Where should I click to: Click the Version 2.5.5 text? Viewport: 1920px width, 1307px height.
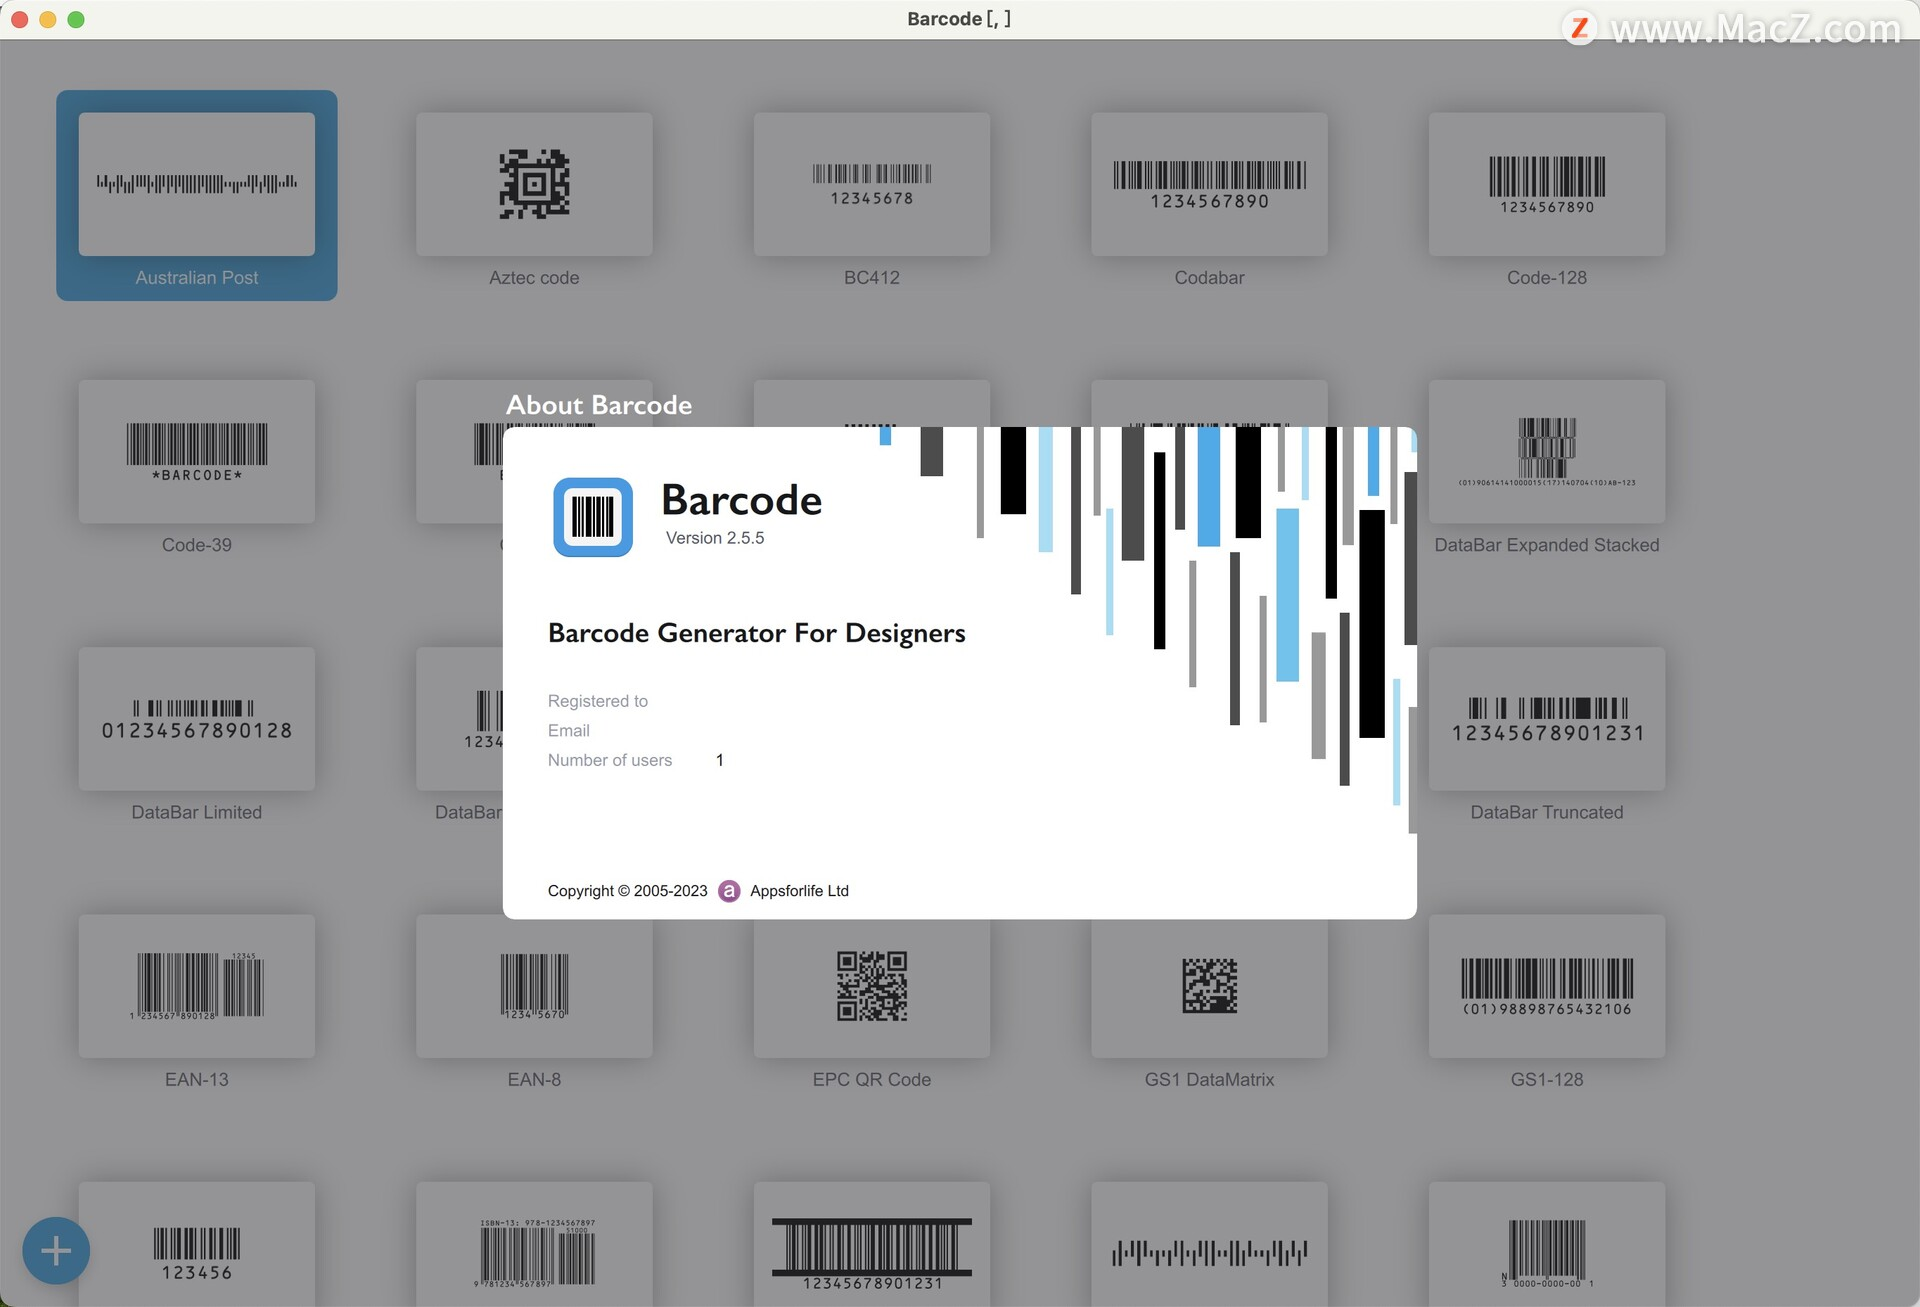point(715,538)
